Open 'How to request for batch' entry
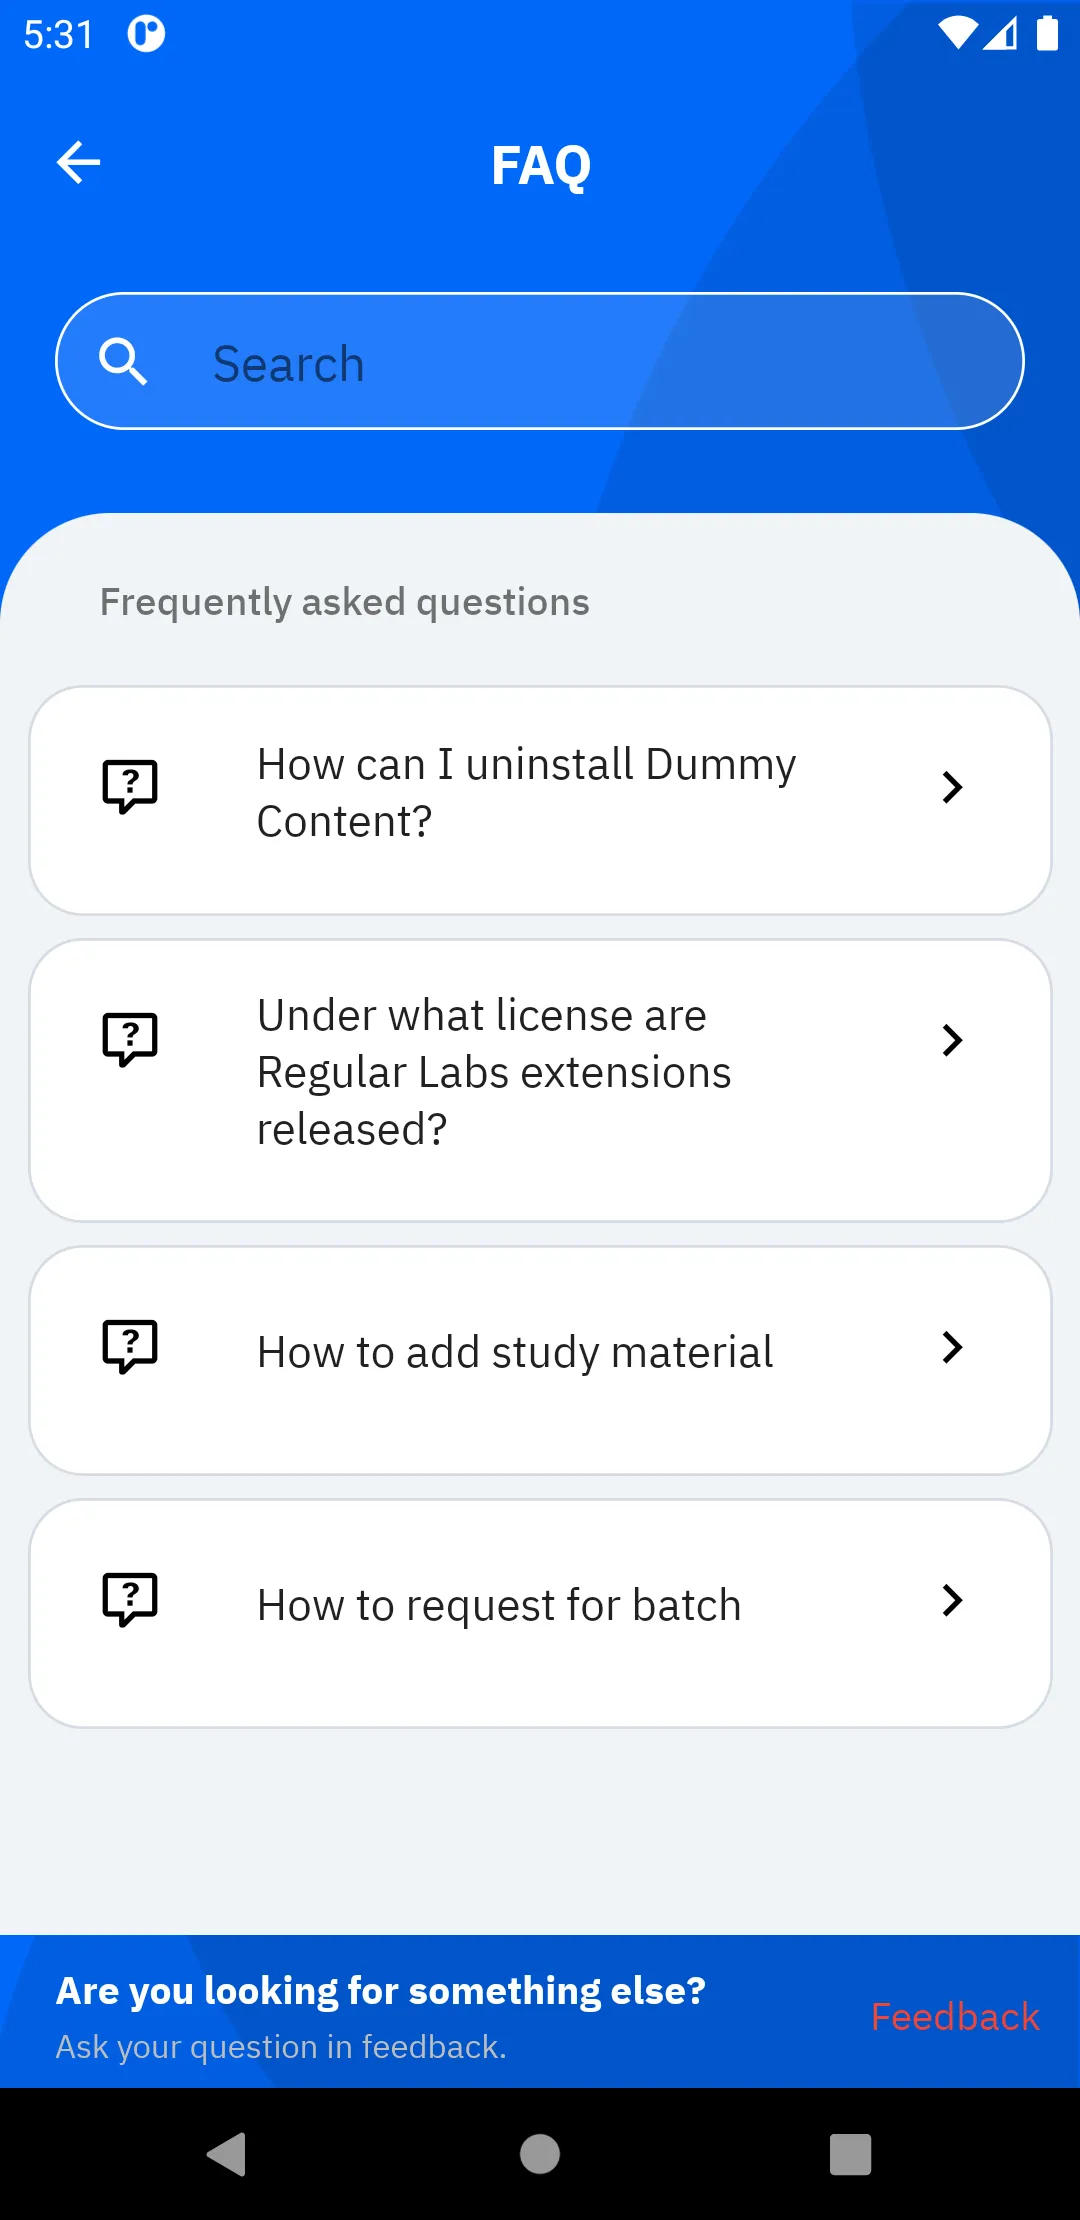This screenshot has width=1080, height=2220. tap(498, 1606)
